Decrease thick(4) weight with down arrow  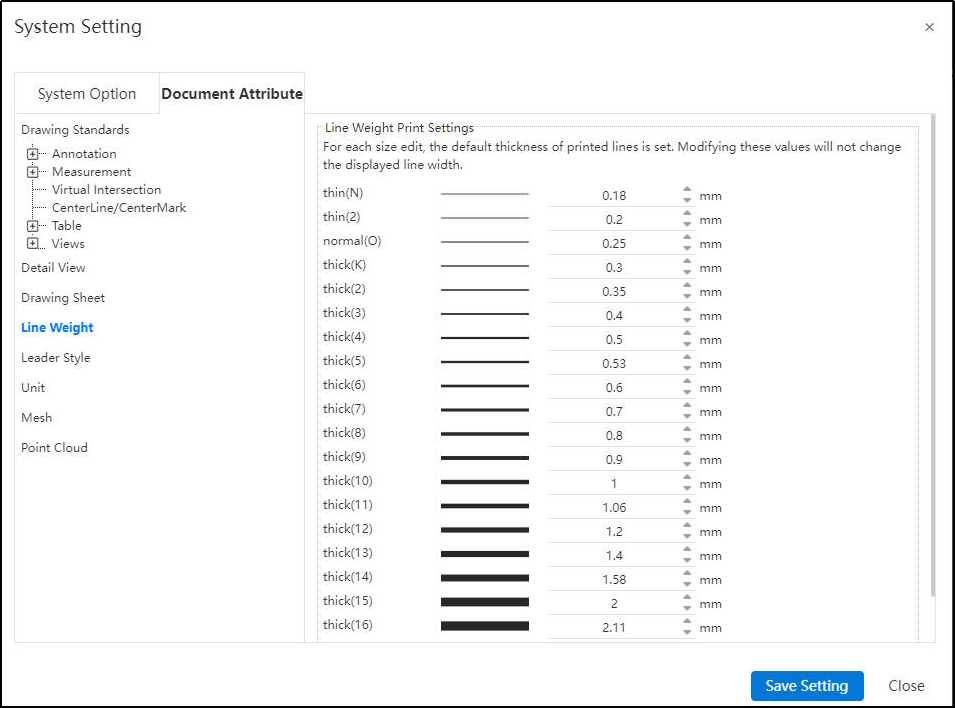pos(687,345)
